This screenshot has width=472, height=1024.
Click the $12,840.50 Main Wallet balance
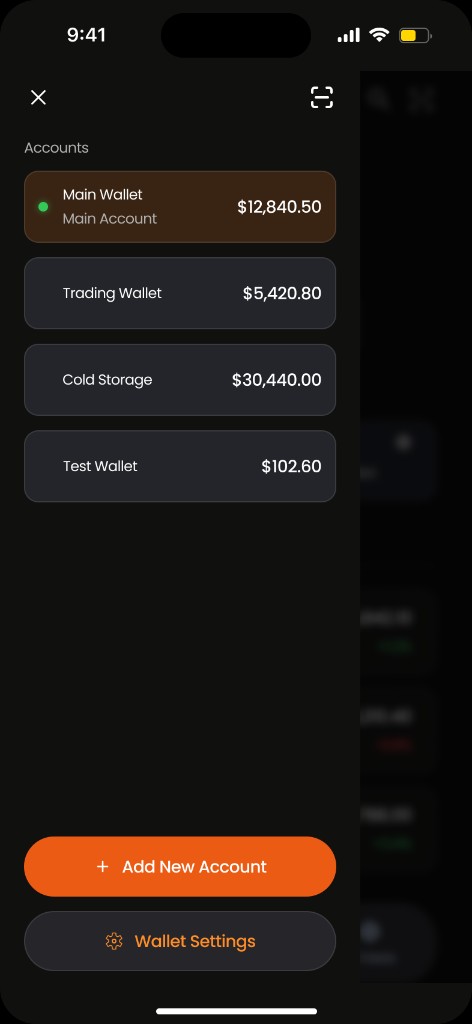coord(279,207)
